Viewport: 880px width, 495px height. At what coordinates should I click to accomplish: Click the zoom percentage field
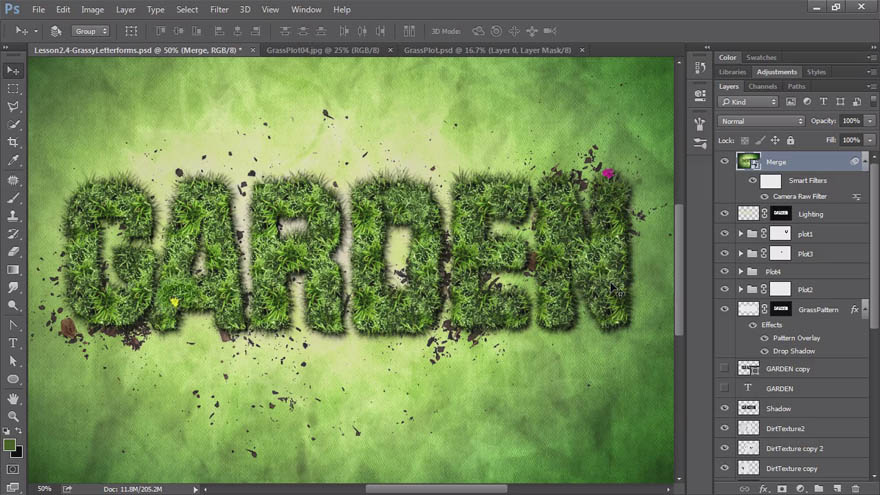click(x=44, y=489)
